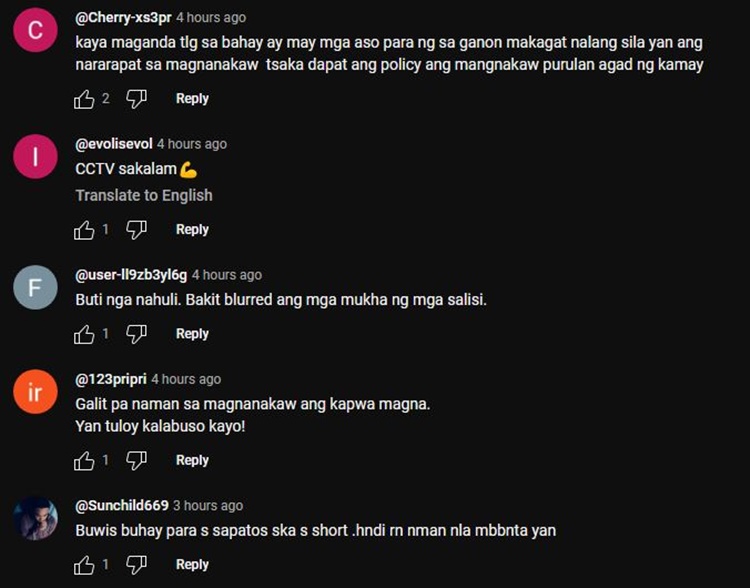The image size is (750, 588).
Task: Dislike the CCTV sakalam comment
Action: (136, 230)
